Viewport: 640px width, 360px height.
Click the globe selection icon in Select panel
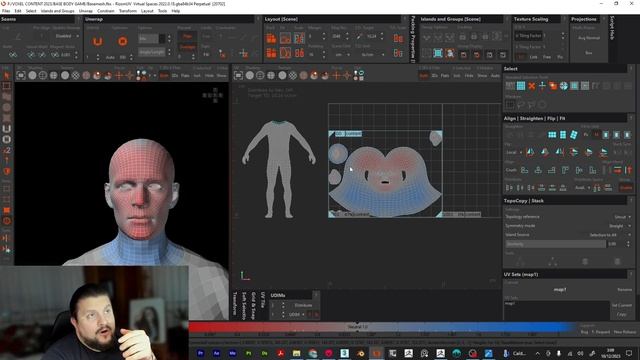tap(564, 86)
